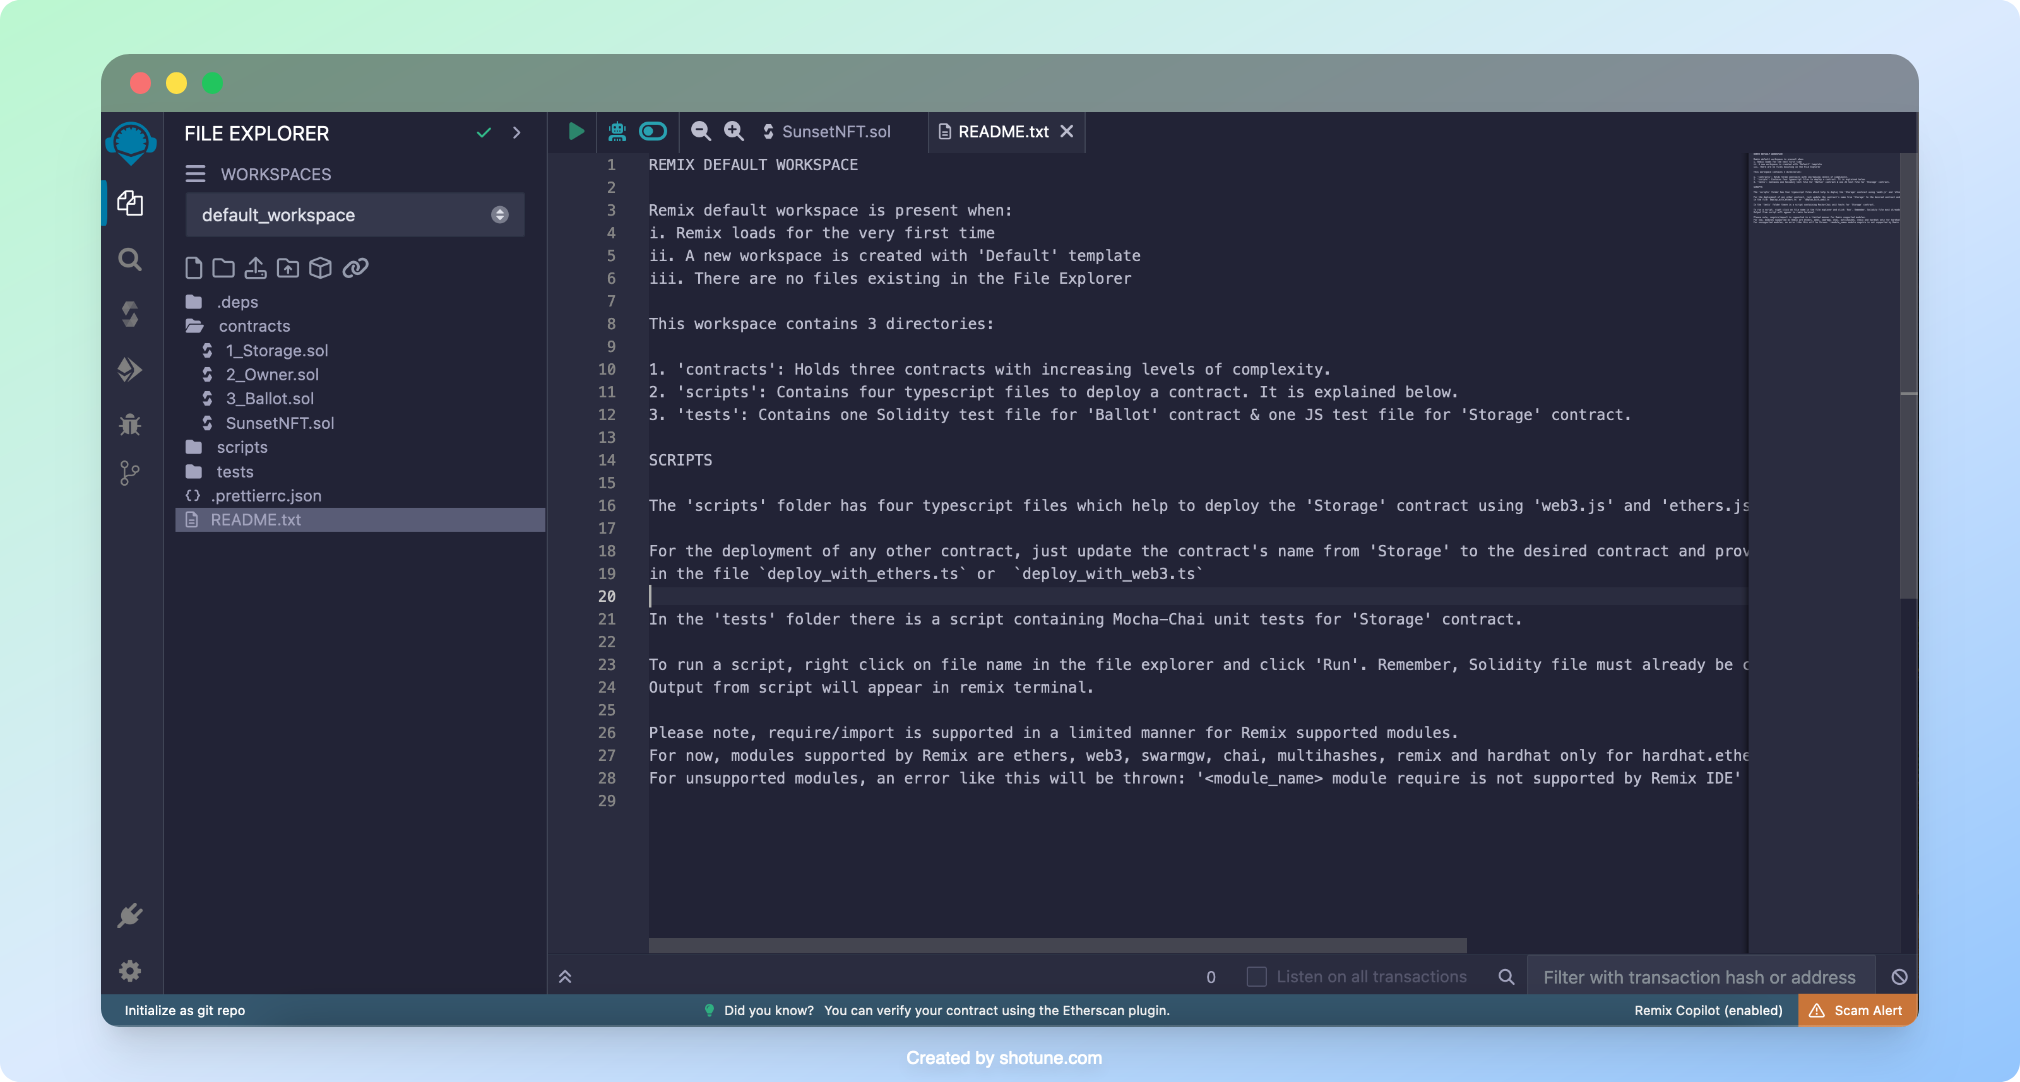Click Remix Copilot (enabled) status
Viewport: 2020px width, 1082px height.
1709,1010
